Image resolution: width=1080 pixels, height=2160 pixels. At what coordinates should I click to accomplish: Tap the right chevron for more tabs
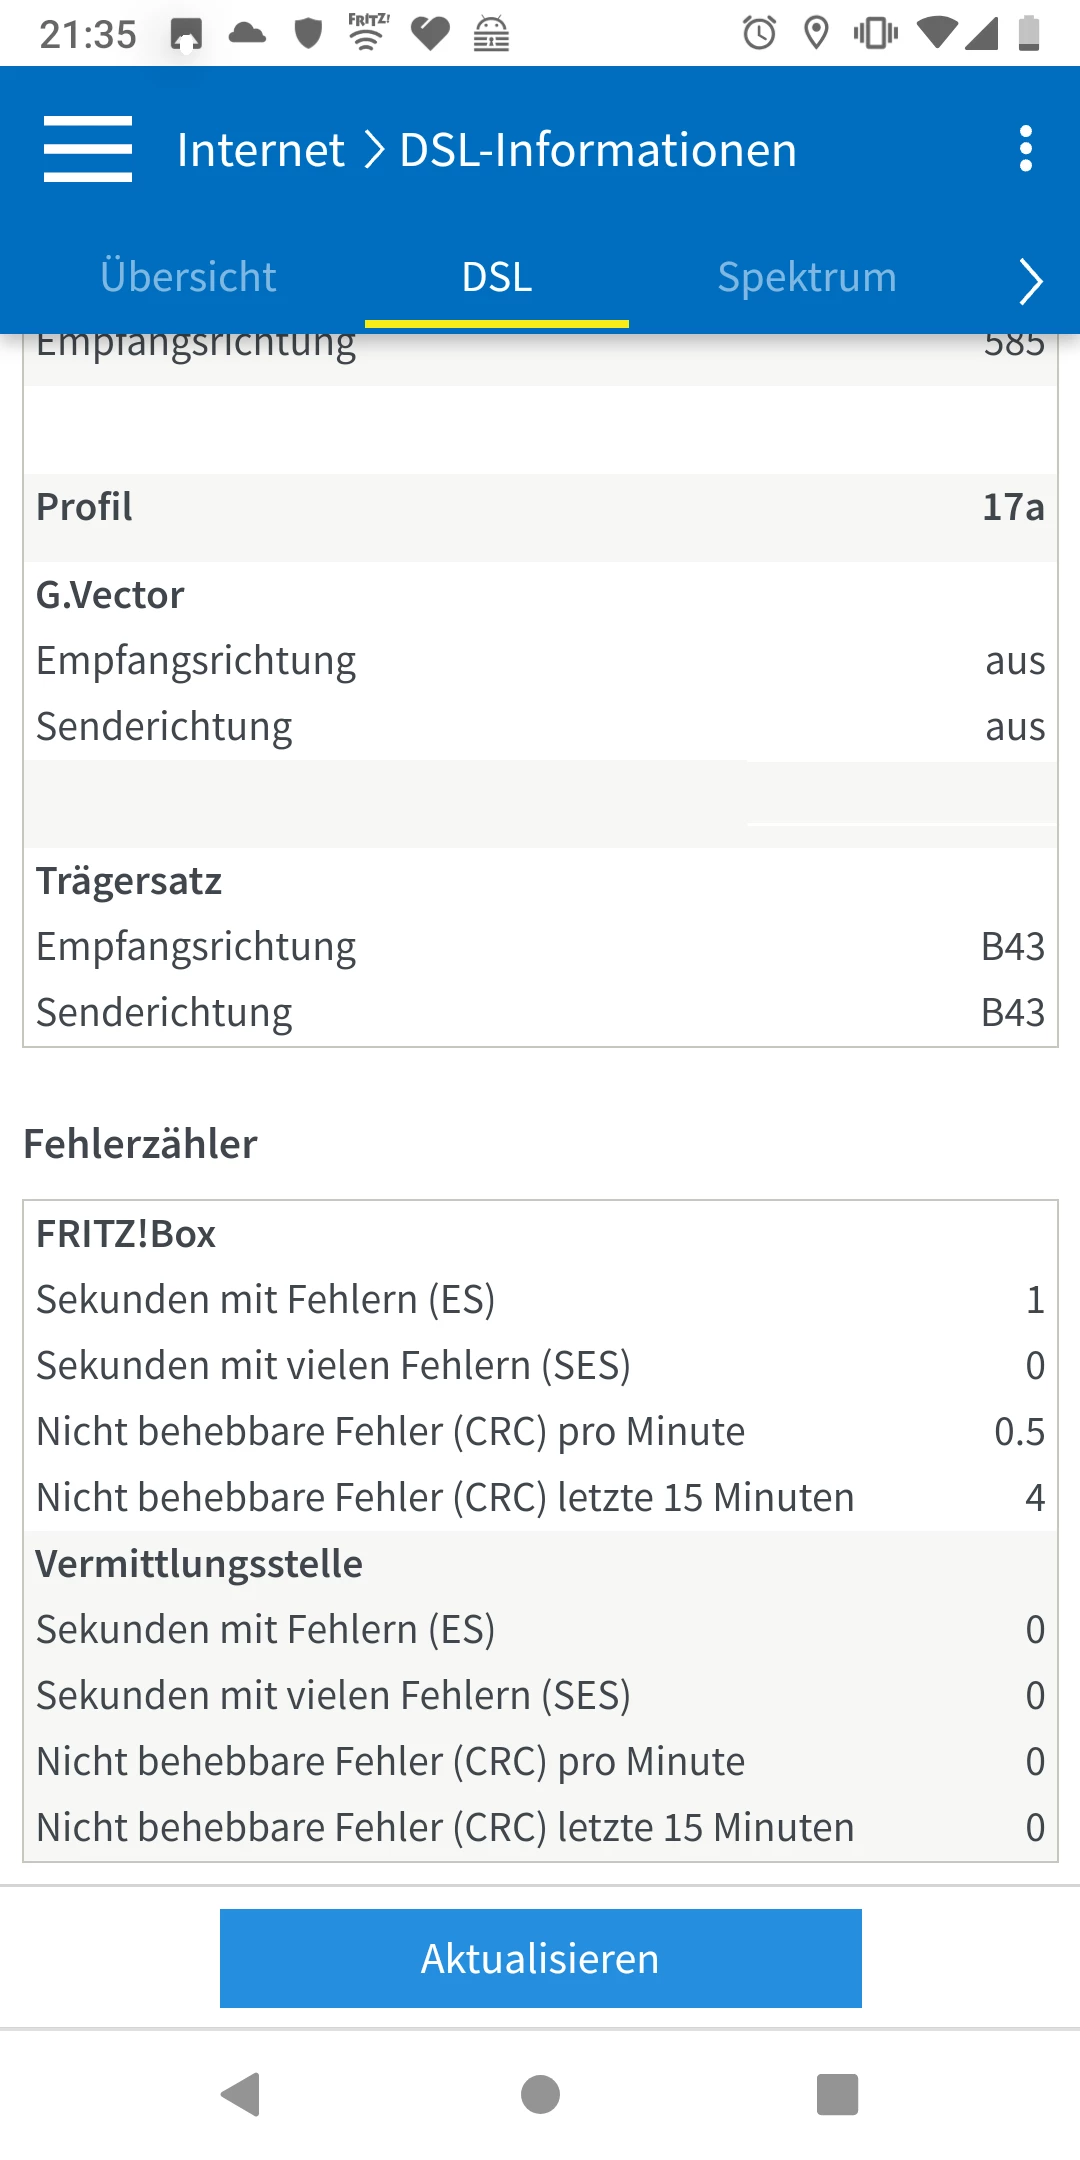click(x=1030, y=280)
